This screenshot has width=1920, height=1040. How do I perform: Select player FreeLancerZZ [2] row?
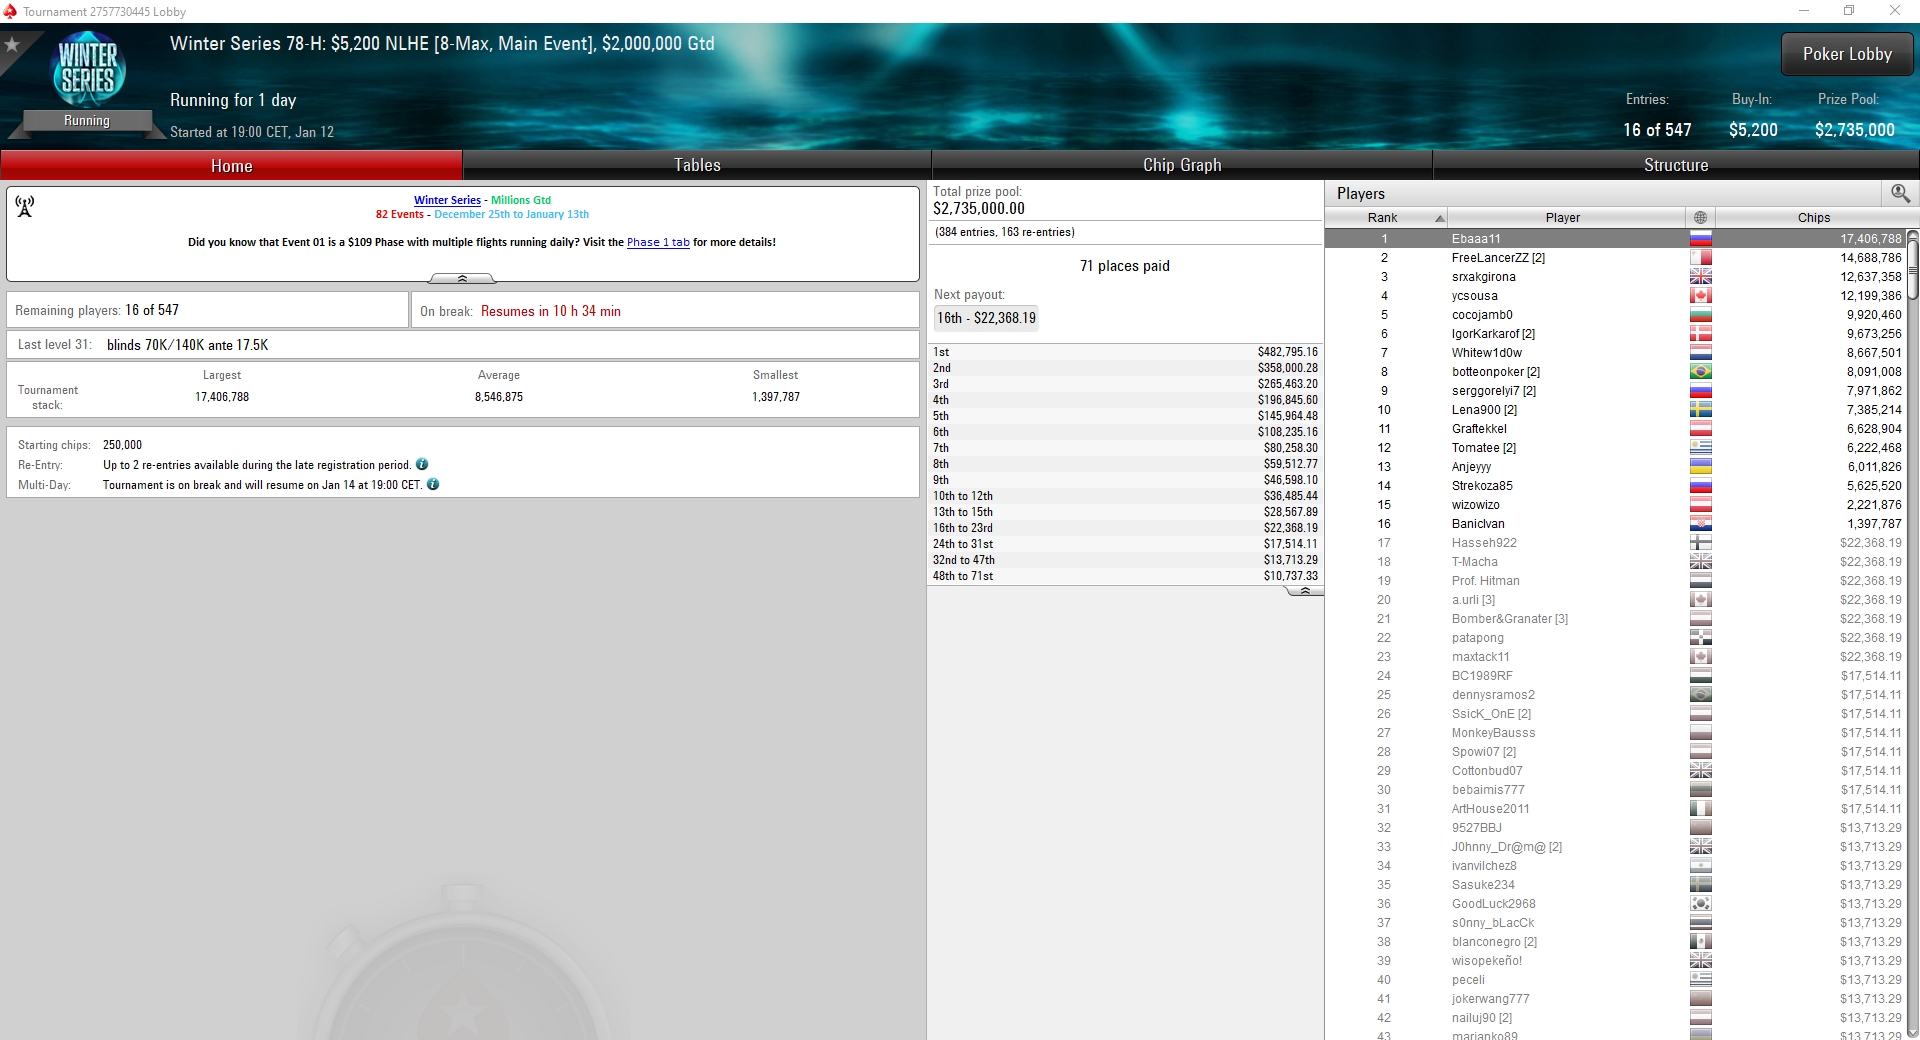(1616, 258)
